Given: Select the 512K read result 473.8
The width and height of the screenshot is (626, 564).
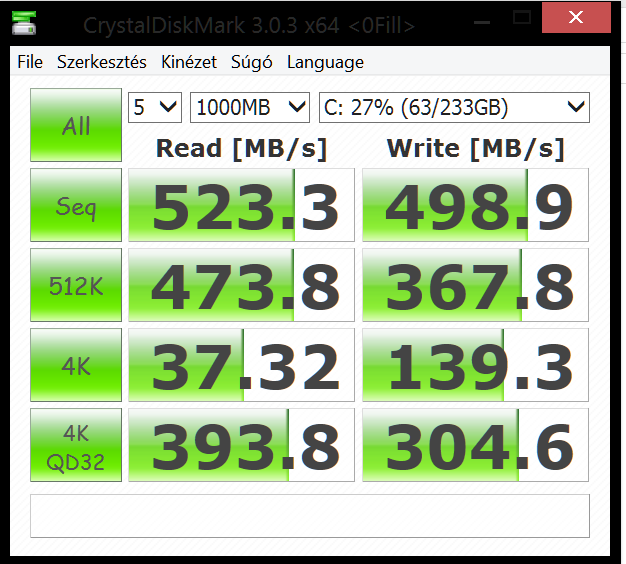Looking at the screenshot, I should (x=241, y=285).
